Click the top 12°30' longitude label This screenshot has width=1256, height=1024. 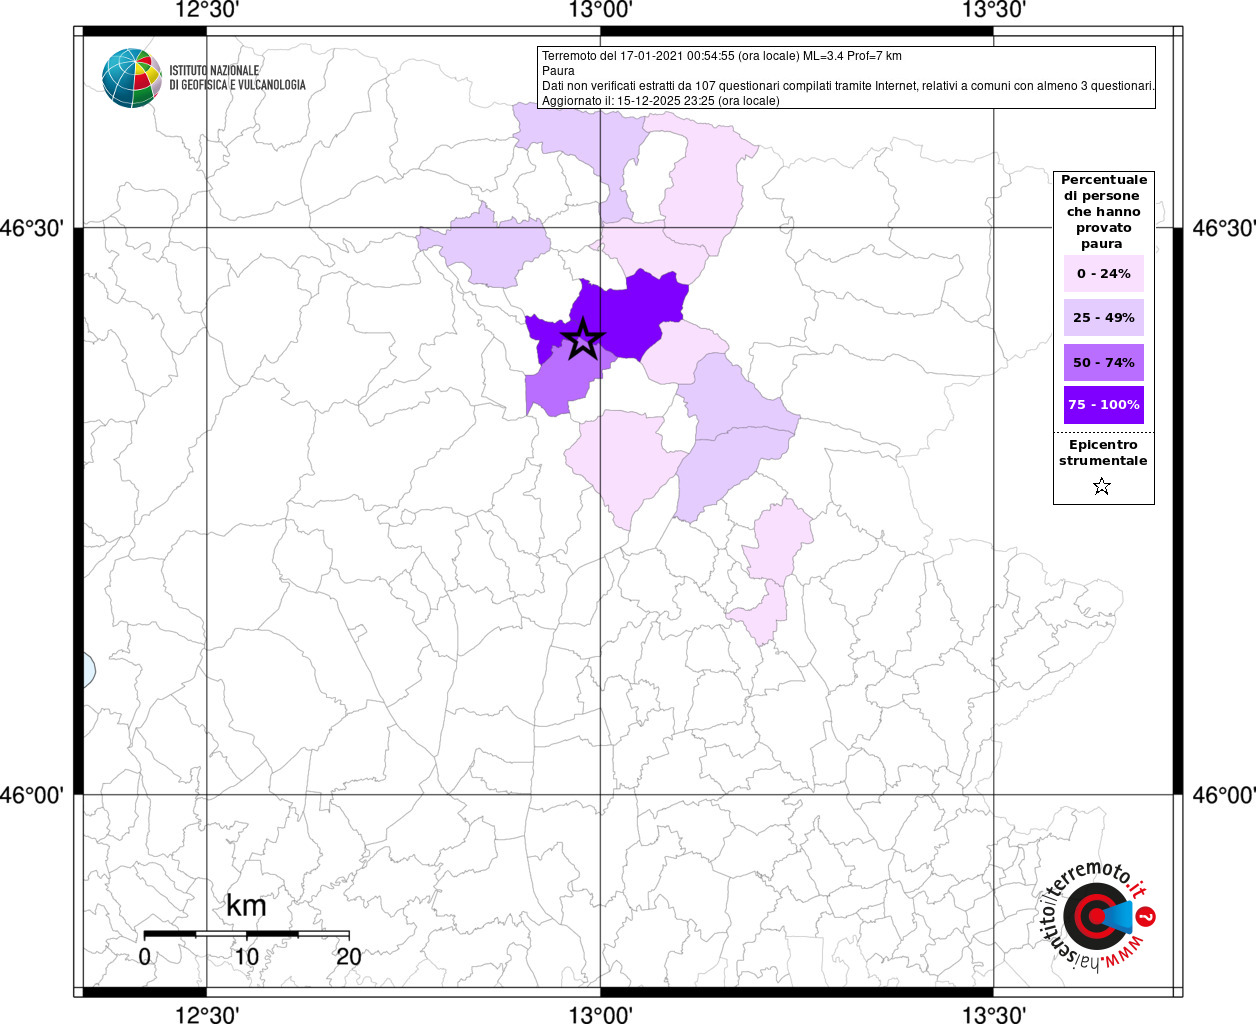click(x=207, y=10)
